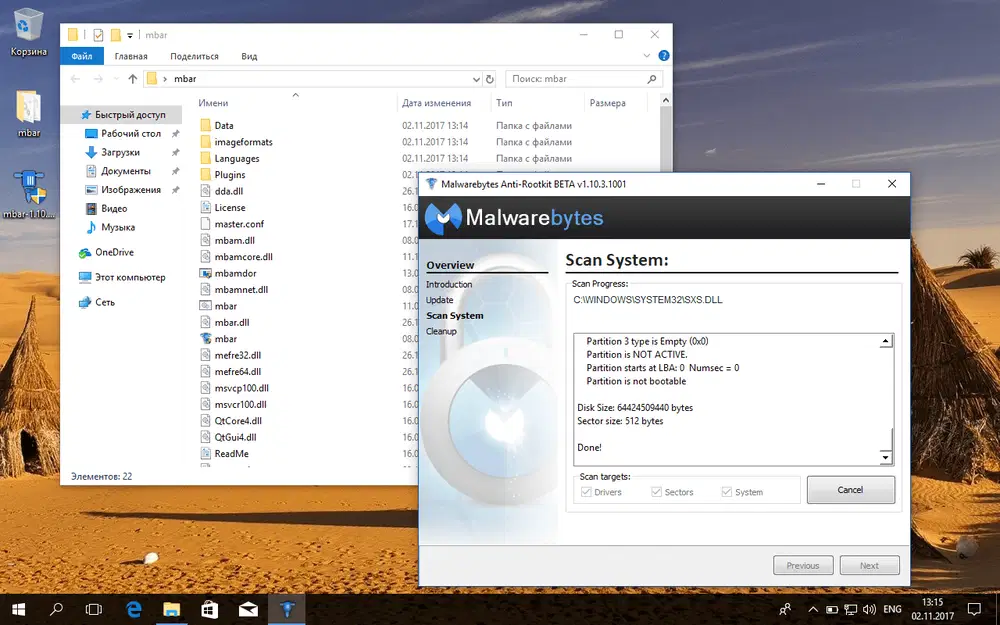1000x625 pixels.
Task: Cancel the running rootkit scan
Action: click(850, 490)
